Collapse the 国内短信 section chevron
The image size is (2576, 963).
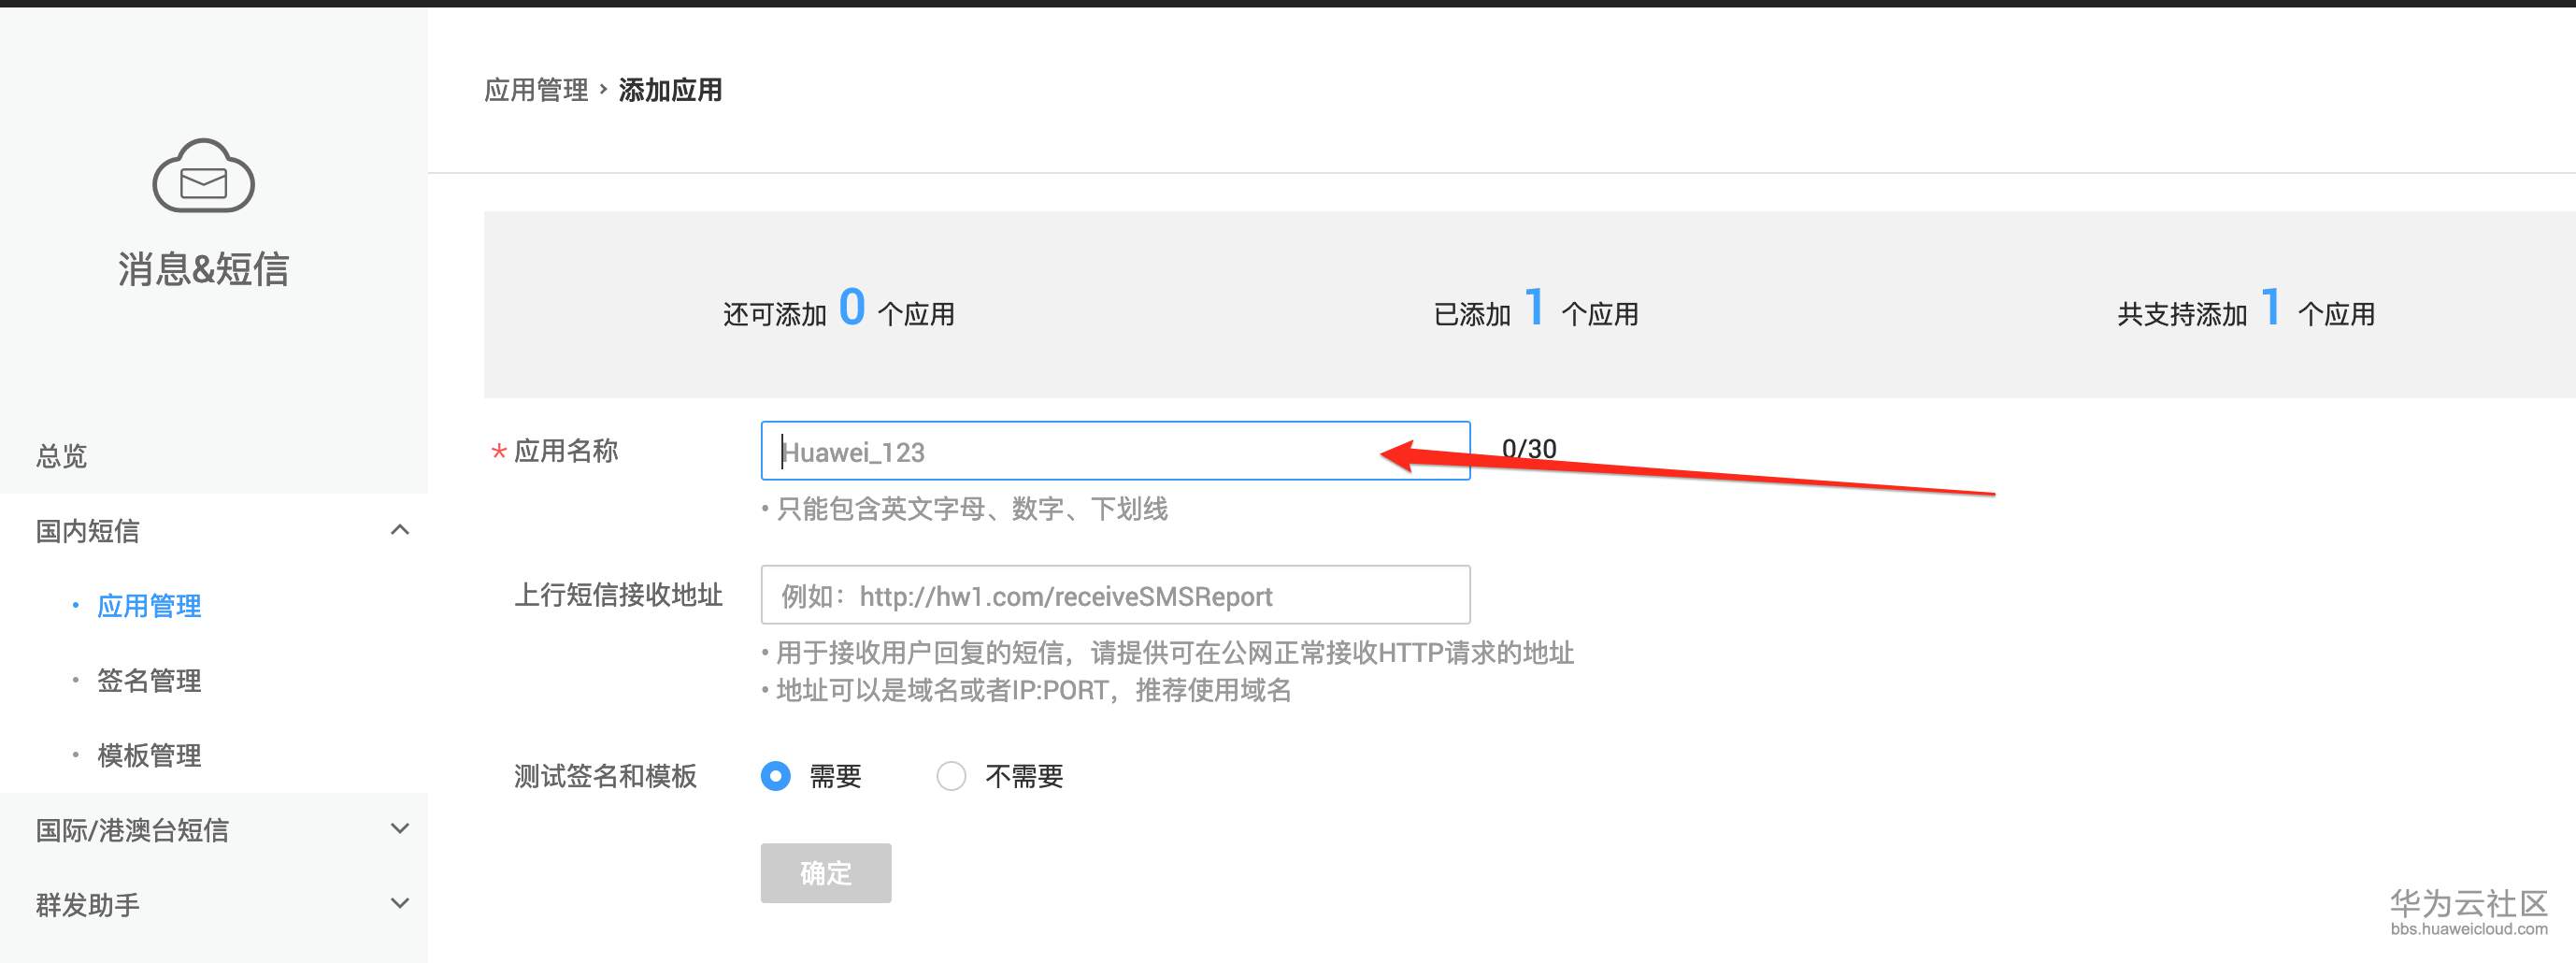coord(400,530)
